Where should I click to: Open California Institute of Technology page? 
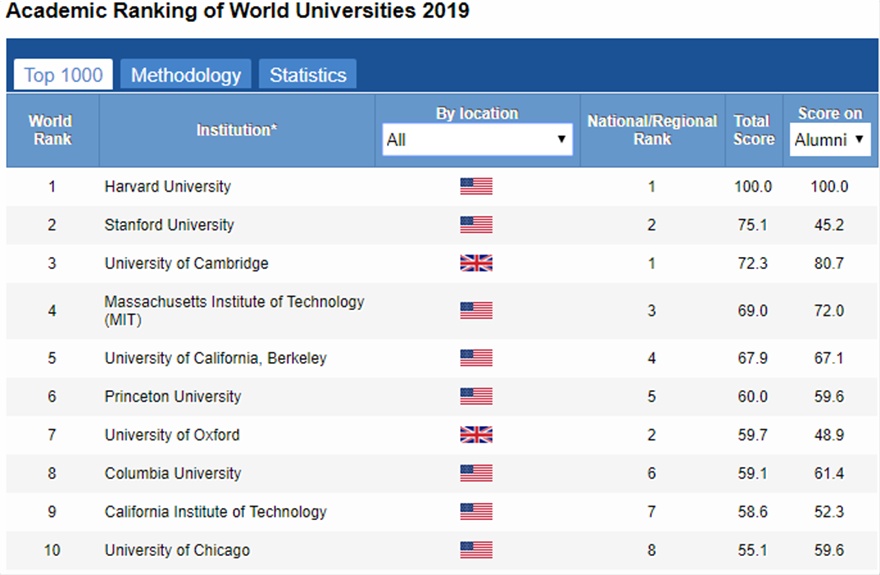pyautogui.click(x=215, y=512)
